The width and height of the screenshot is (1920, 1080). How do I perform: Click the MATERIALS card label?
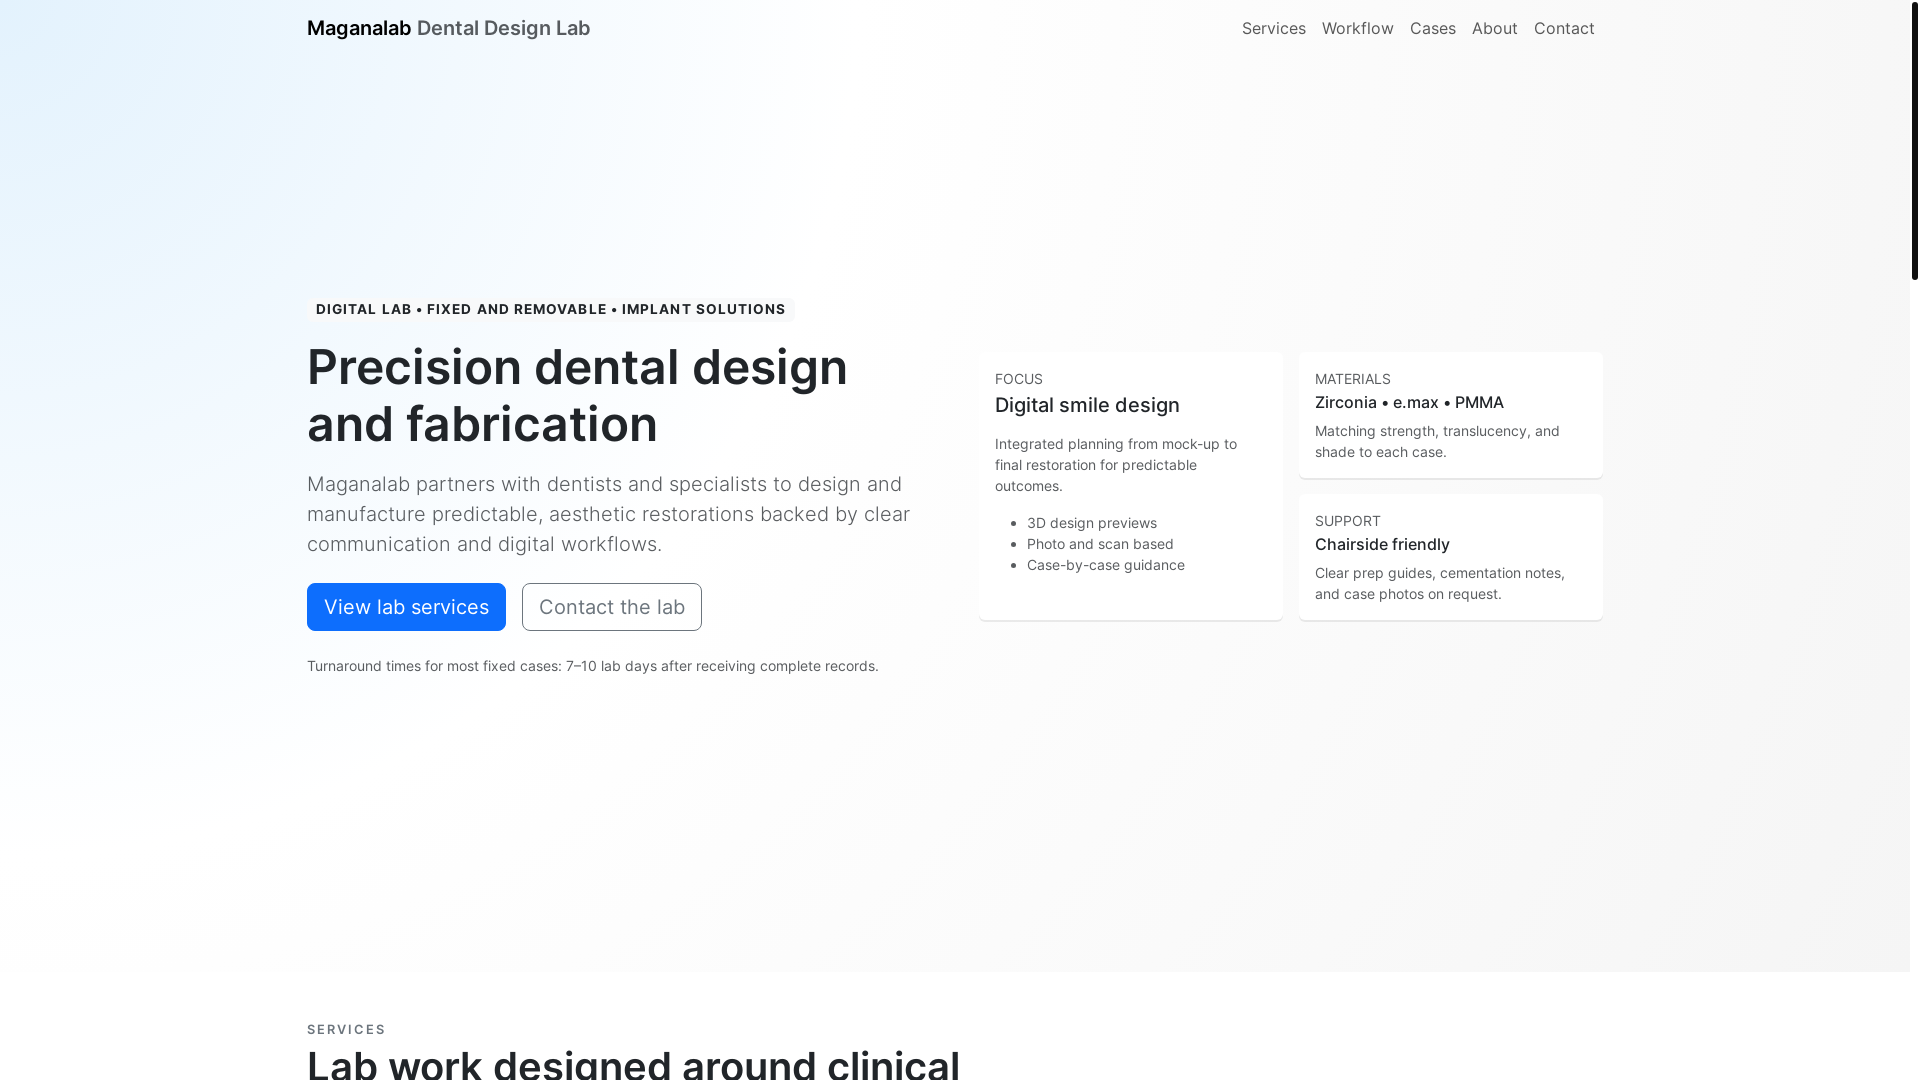[x=1352, y=379]
